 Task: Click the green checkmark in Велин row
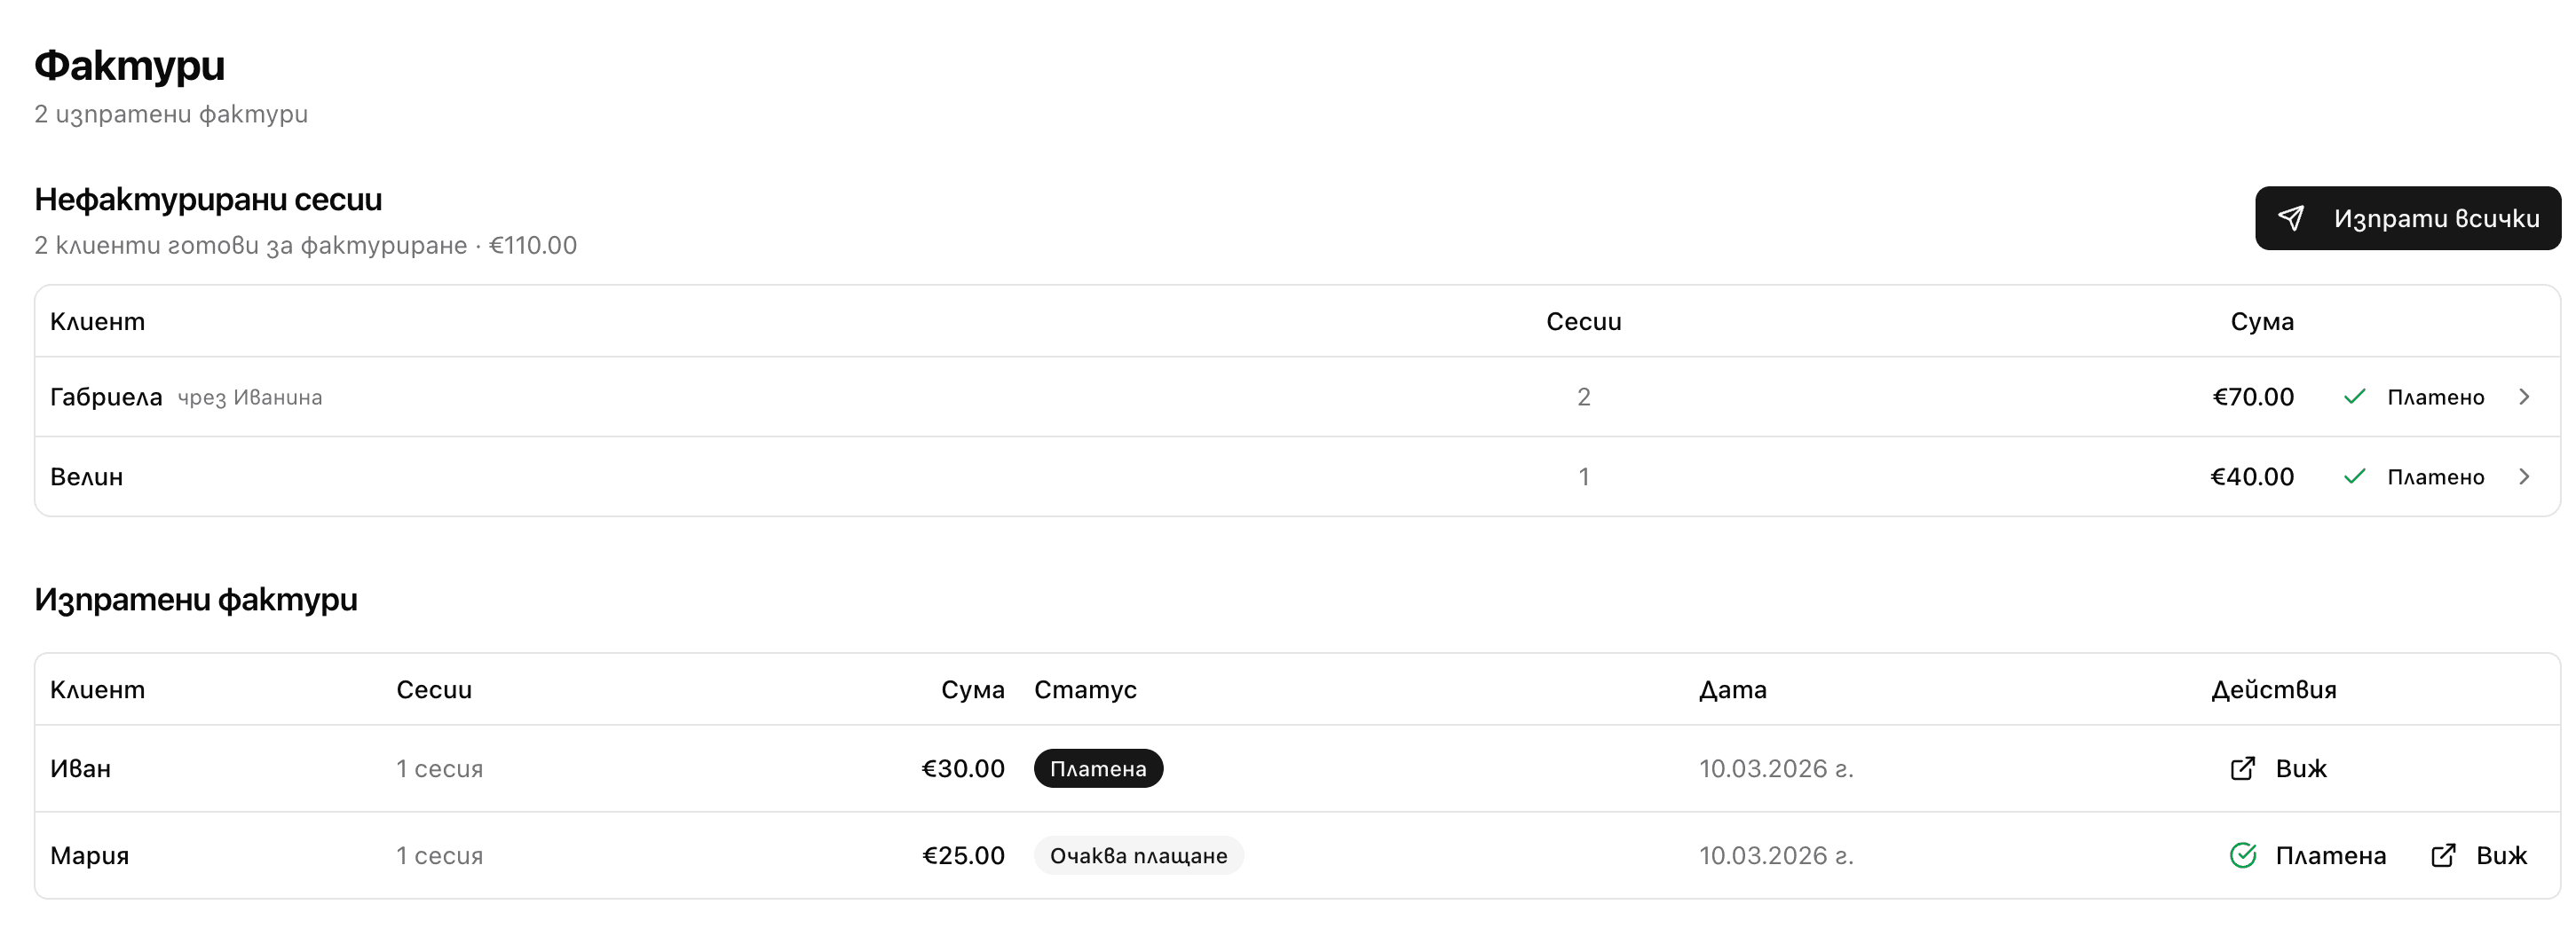coord(2354,477)
